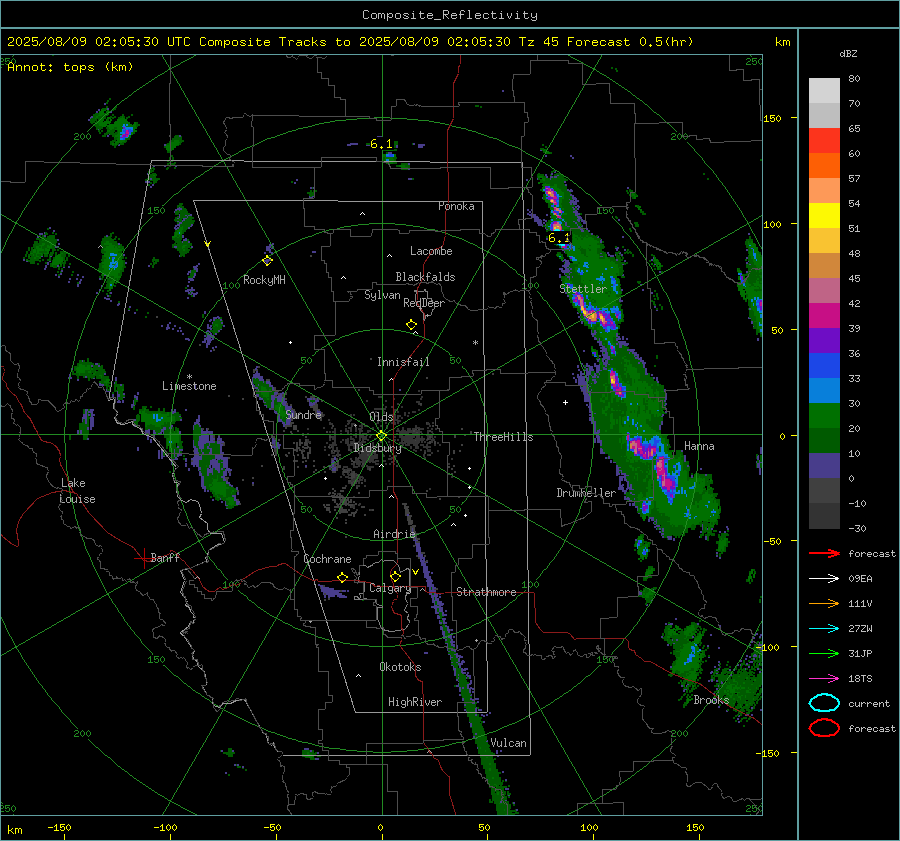This screenshot has width=900, height=841.
Task: Select the grey swatch between 70 and 65
Action: coord(824,115)
